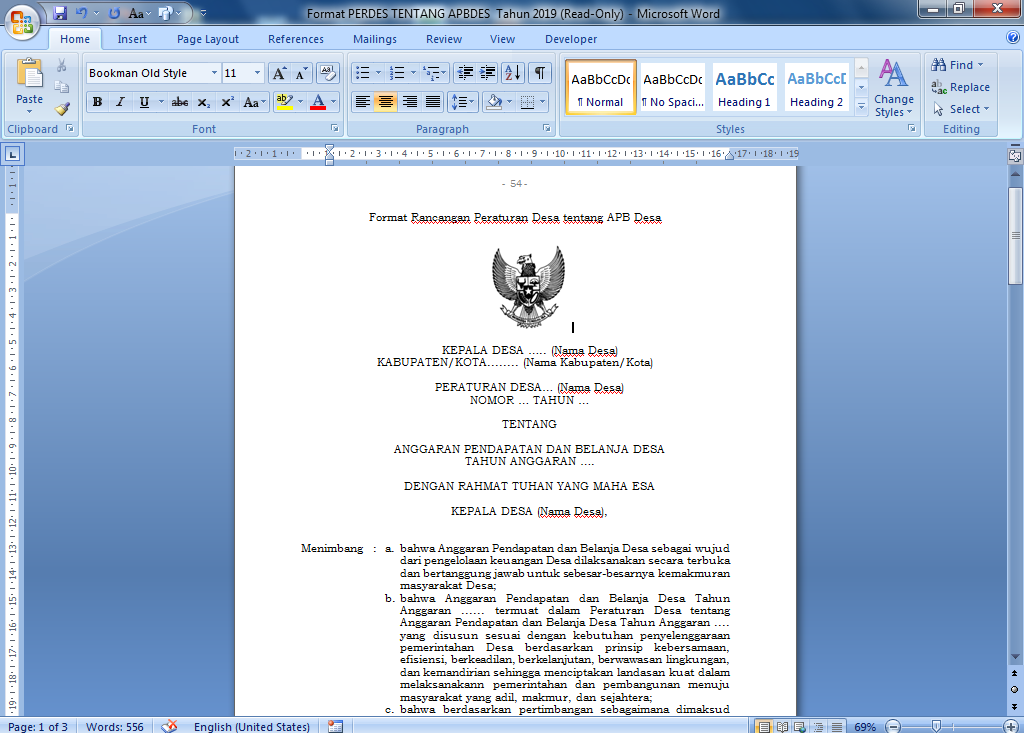Increase the indent level
The image size is (1024, 733).
point(487,73)
